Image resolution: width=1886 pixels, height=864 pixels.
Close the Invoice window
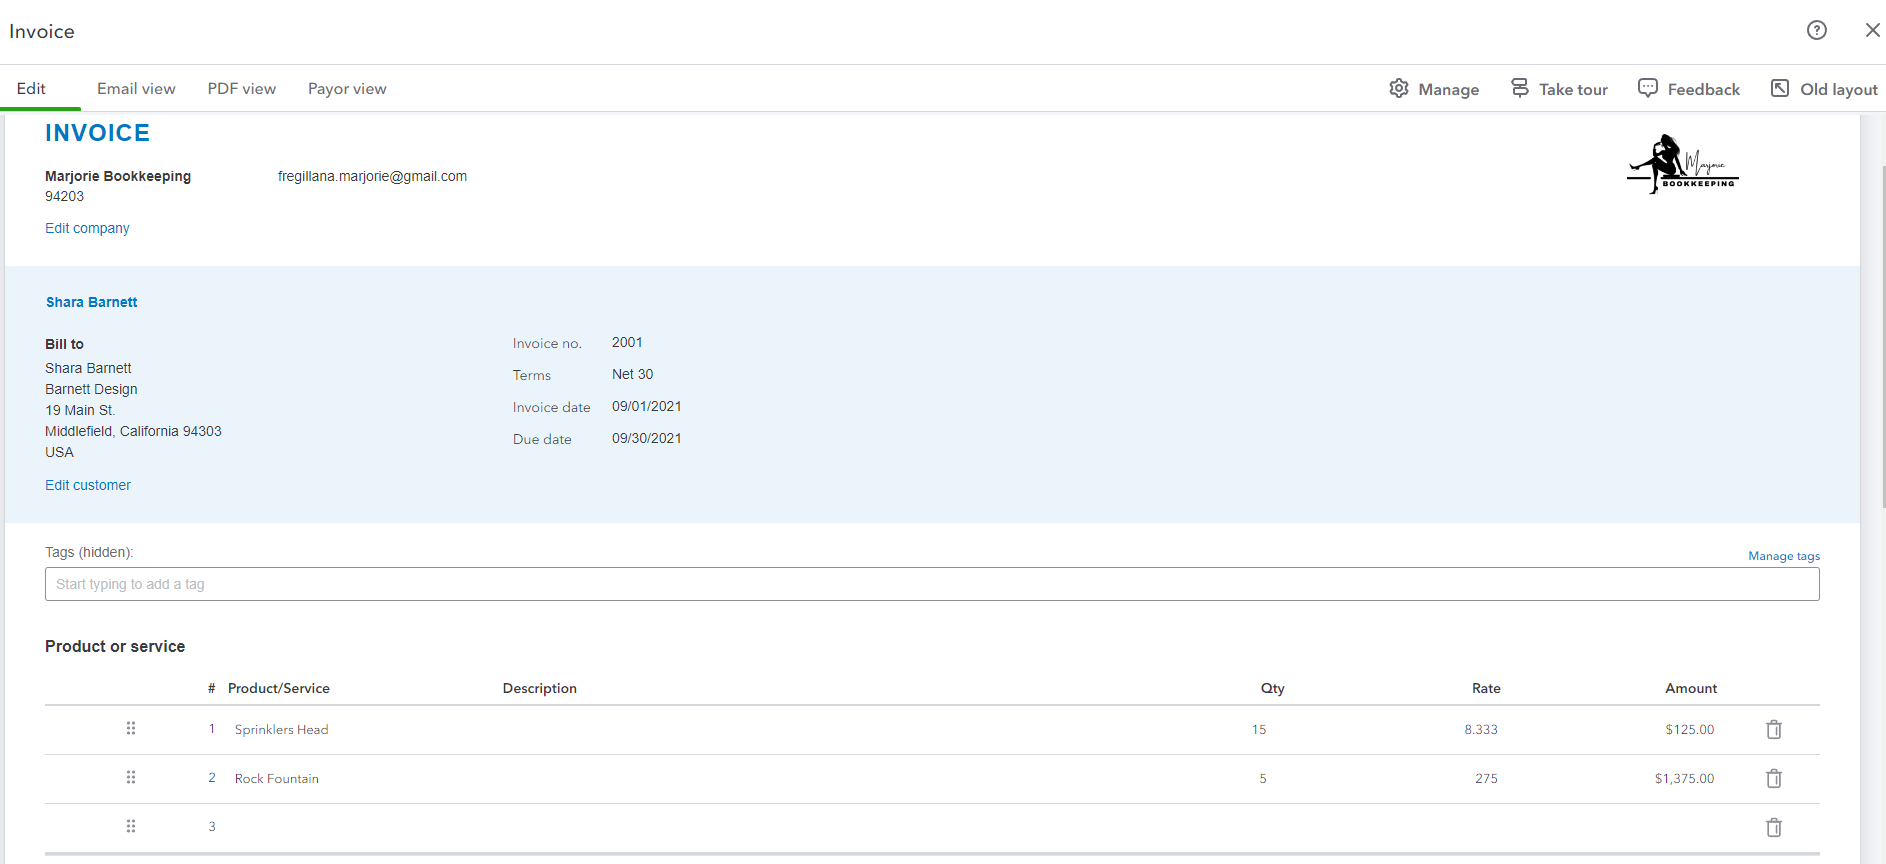pyautogui.click(x=1873, y=30)
